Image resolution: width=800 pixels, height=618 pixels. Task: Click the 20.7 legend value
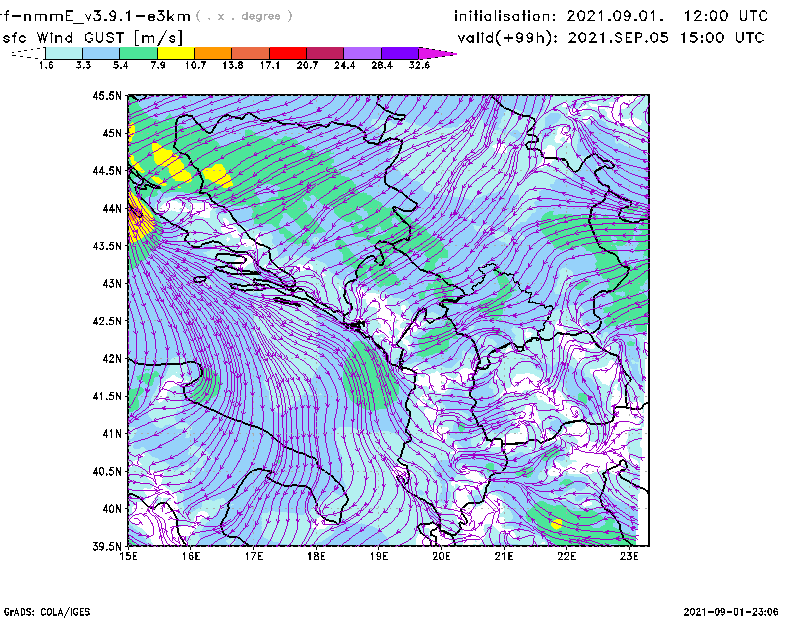coord(307,65)
